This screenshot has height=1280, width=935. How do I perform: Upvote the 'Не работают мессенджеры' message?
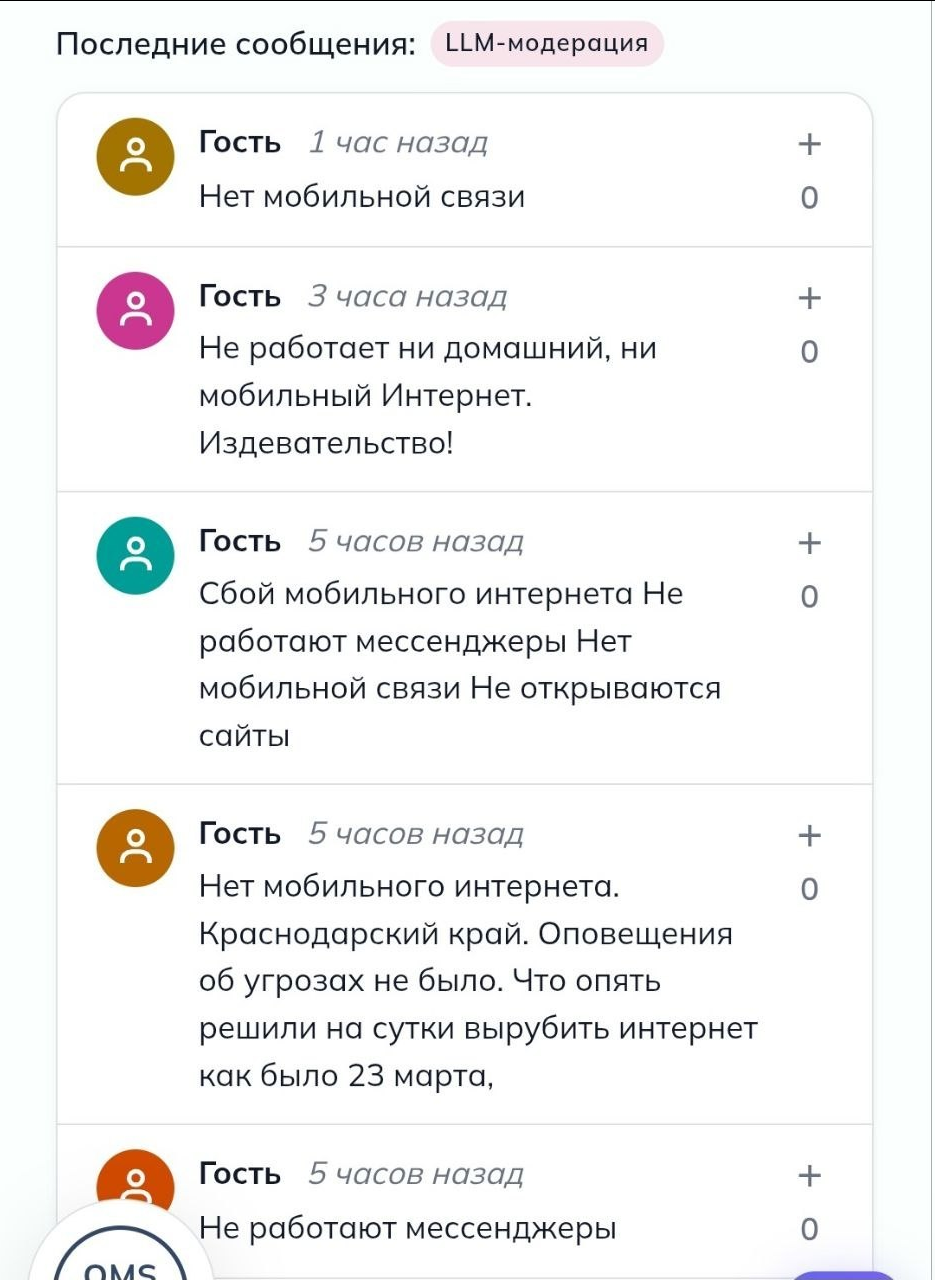809,1175
